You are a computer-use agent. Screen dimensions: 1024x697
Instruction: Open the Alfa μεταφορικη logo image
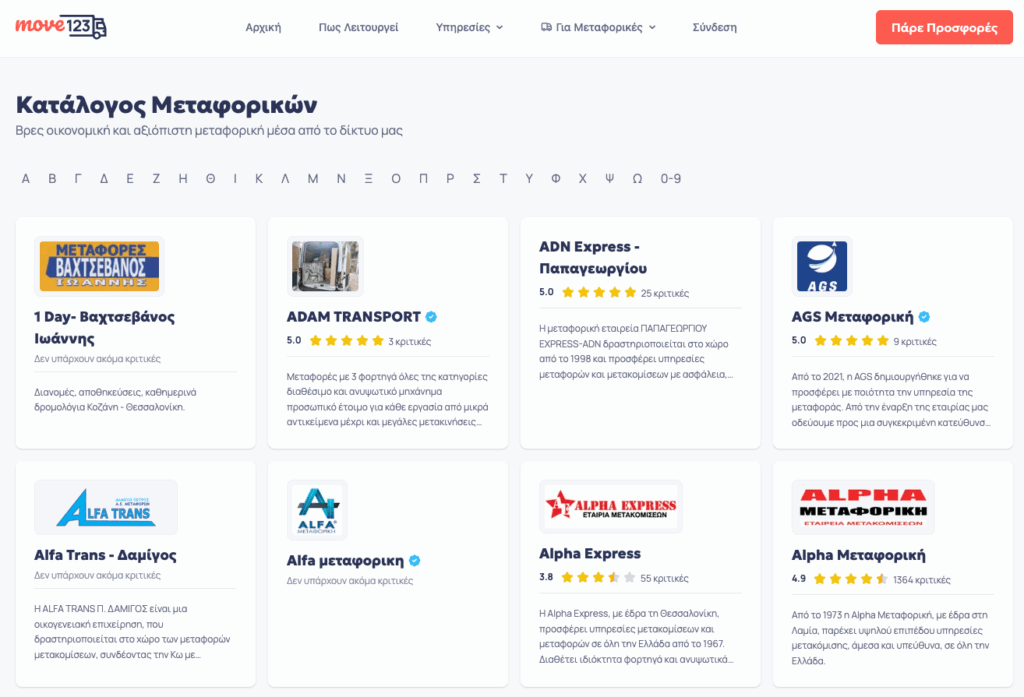317,510
